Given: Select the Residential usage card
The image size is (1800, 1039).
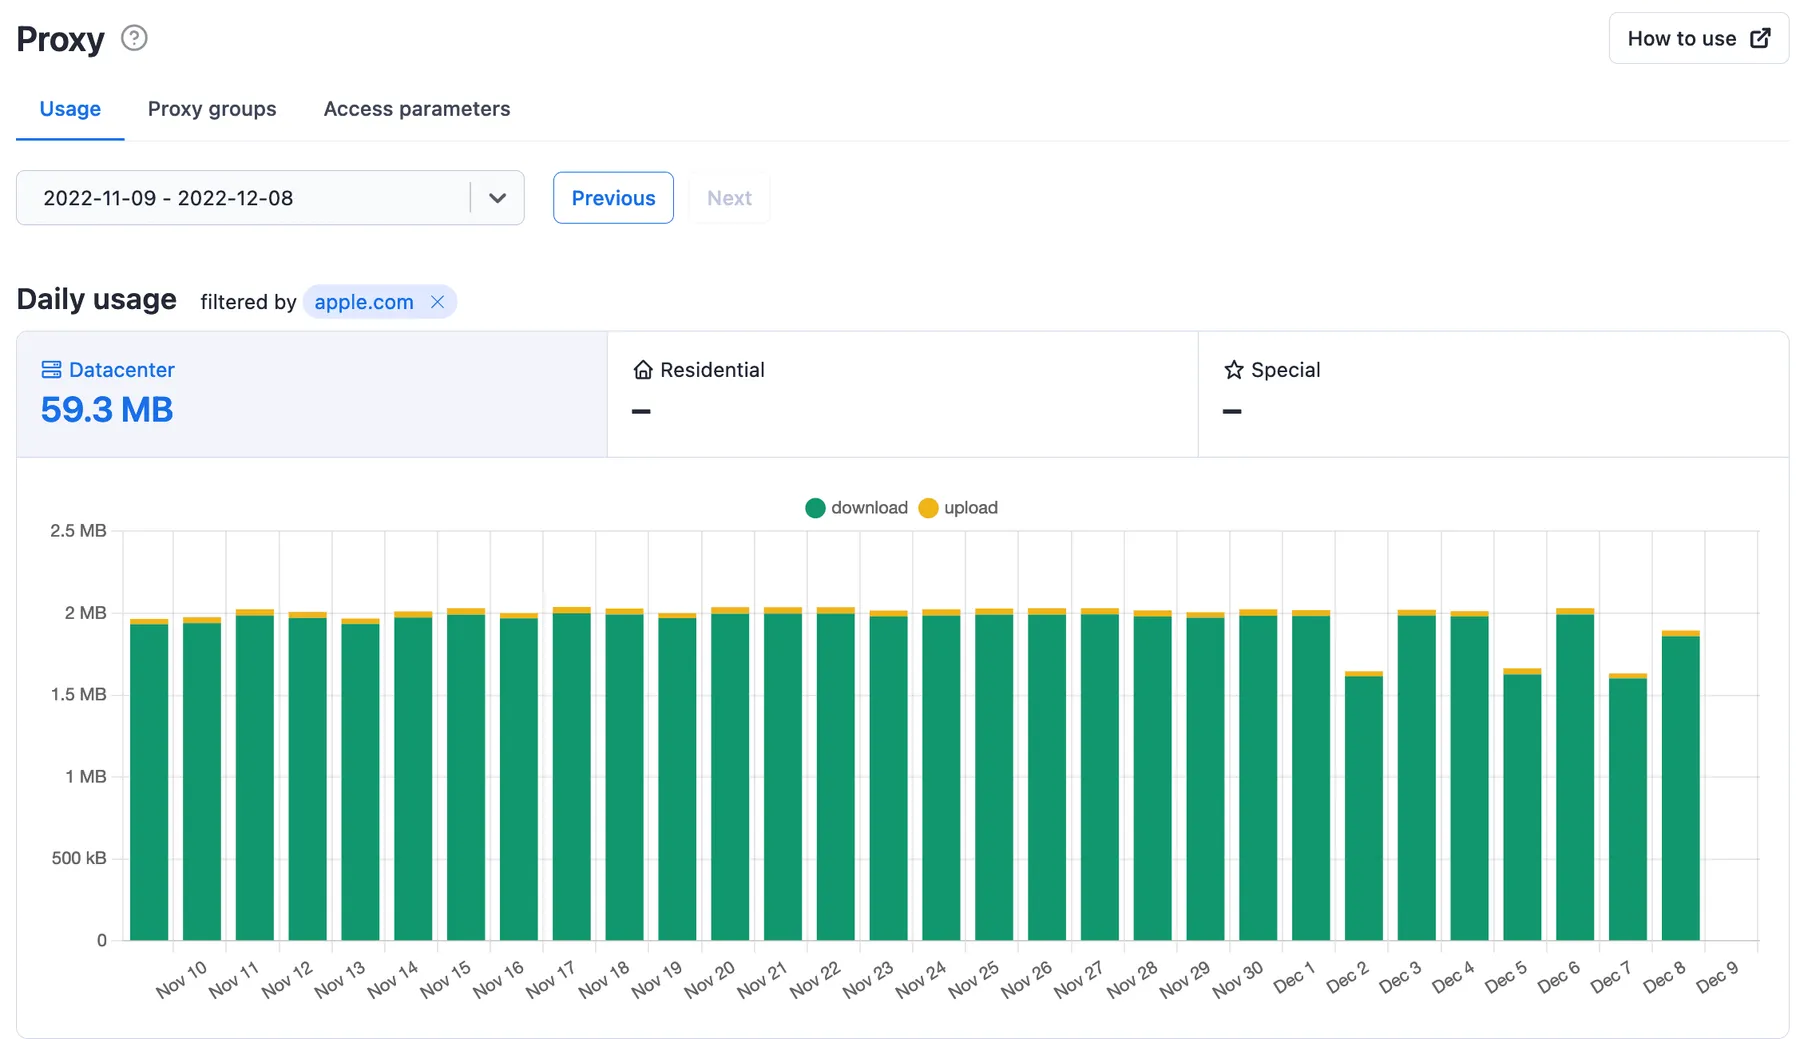Looking at the screenshot, I should 902,394.
